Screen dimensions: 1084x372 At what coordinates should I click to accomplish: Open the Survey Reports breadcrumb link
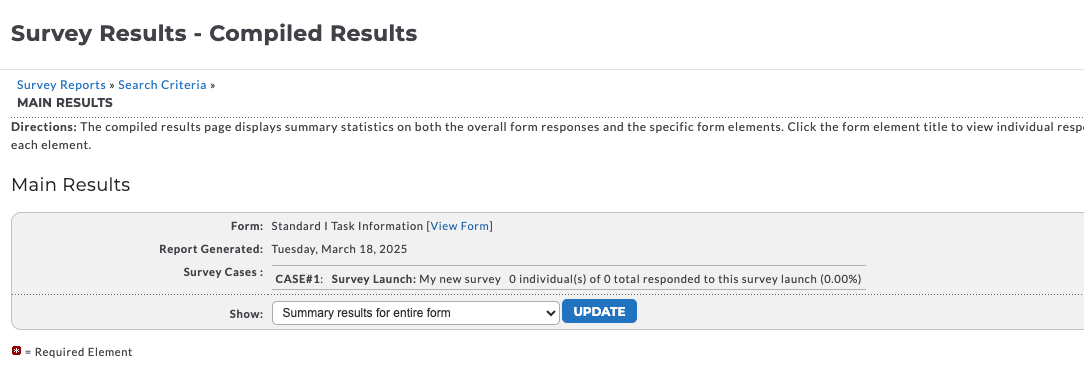[62, 85]
